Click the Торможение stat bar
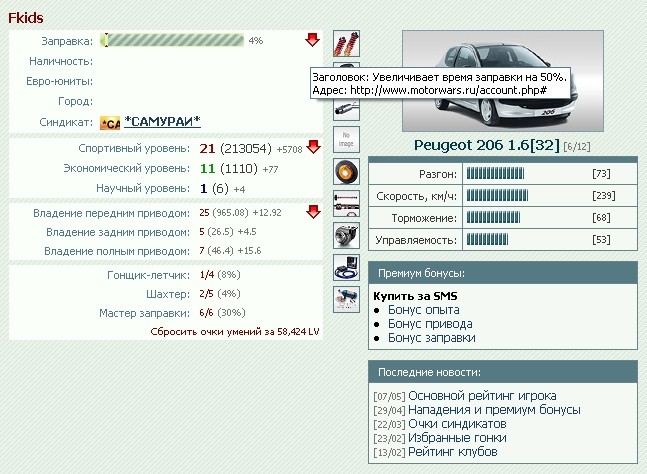The width and height of the screenshot is (647, 474). pos(494,217)
